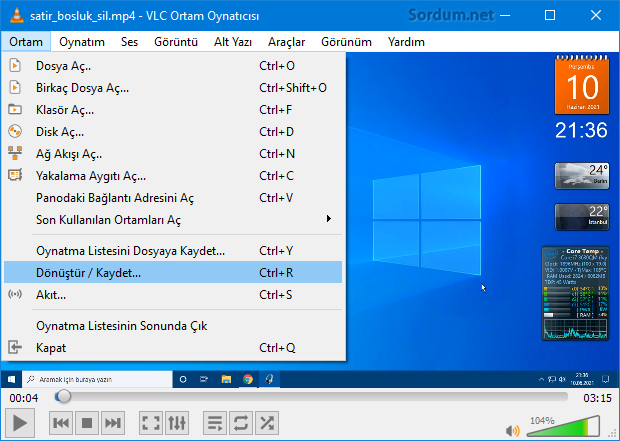Click the Disk Aç disc icon
Screen dimensions: 620x441
pos(15,131)
